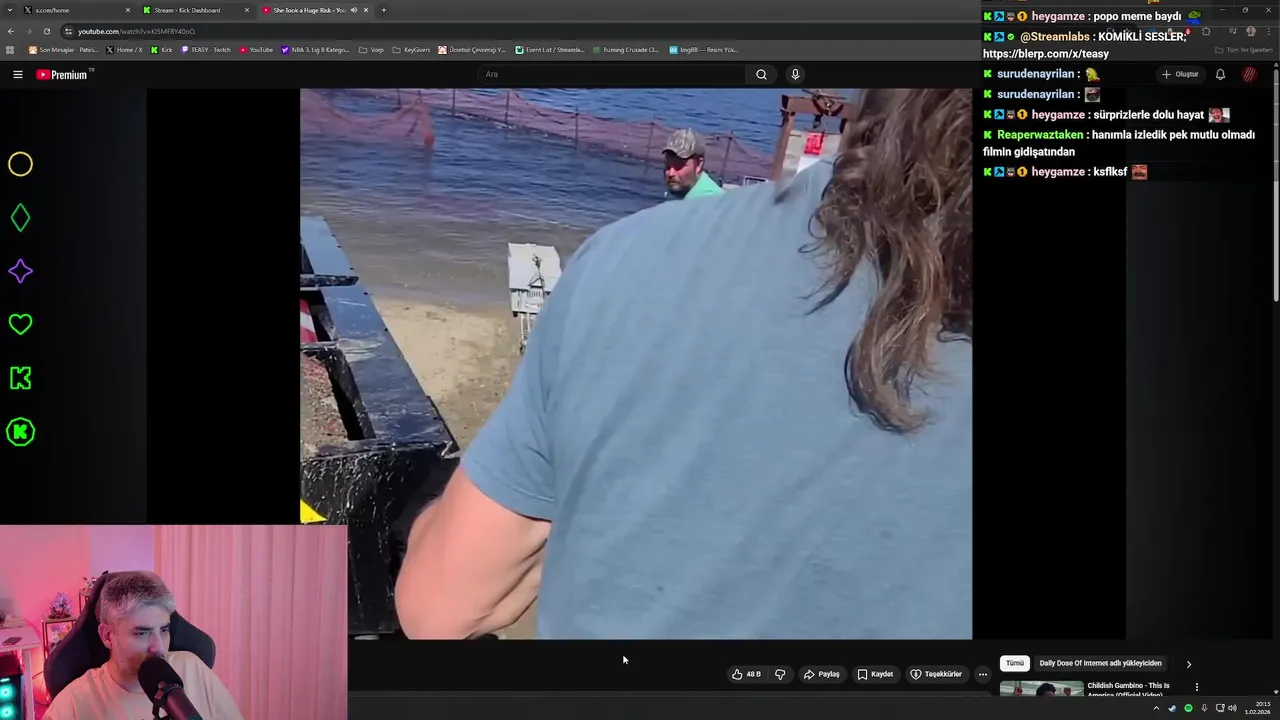Screen dimensions: 1280x720
Task: Reload the page
Action: [x=46, y=31]
